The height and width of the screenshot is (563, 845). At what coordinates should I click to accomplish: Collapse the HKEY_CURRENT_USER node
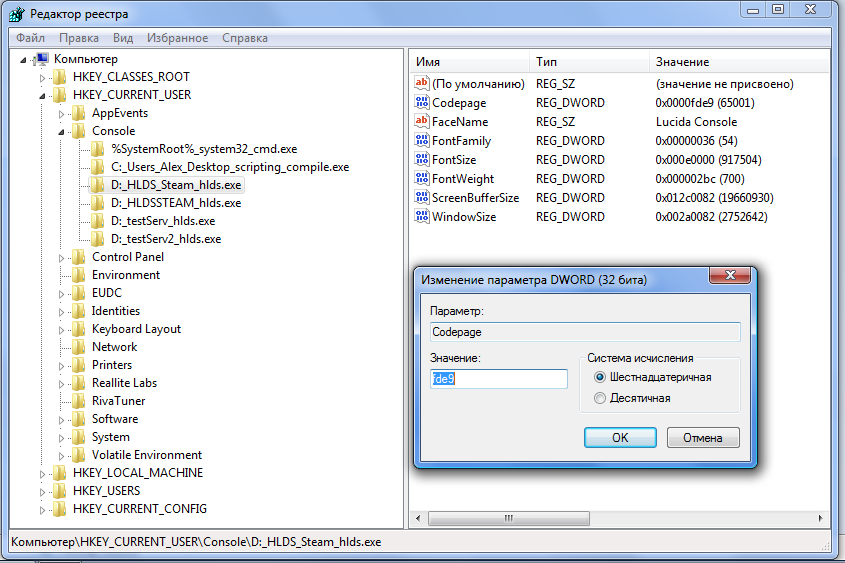click(42, 96)
